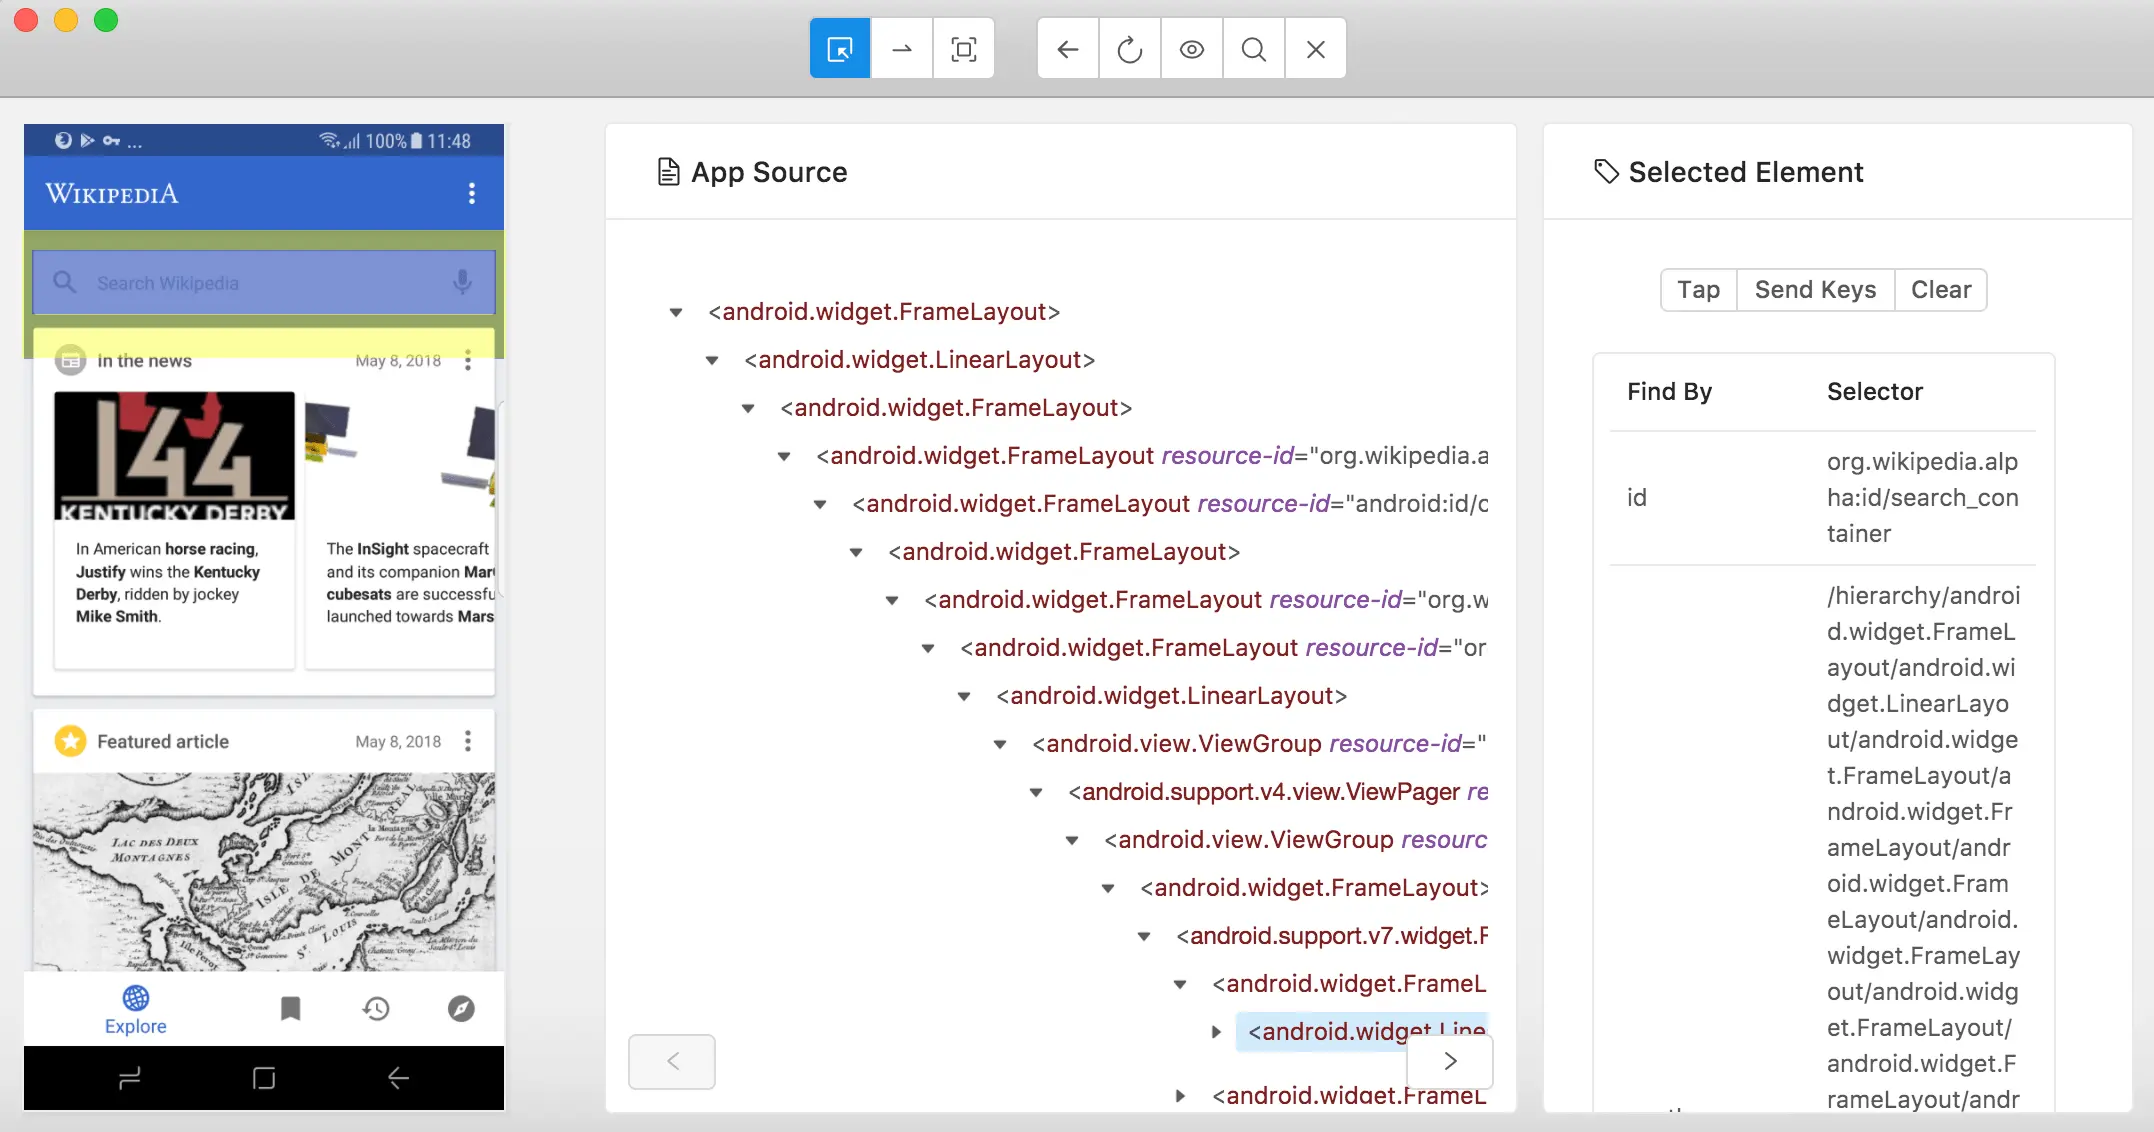This screenshot has height=1132, width=2154.
Task: Expand the highlighted LinearLayout node
Action: [x=1216, y=1032]
